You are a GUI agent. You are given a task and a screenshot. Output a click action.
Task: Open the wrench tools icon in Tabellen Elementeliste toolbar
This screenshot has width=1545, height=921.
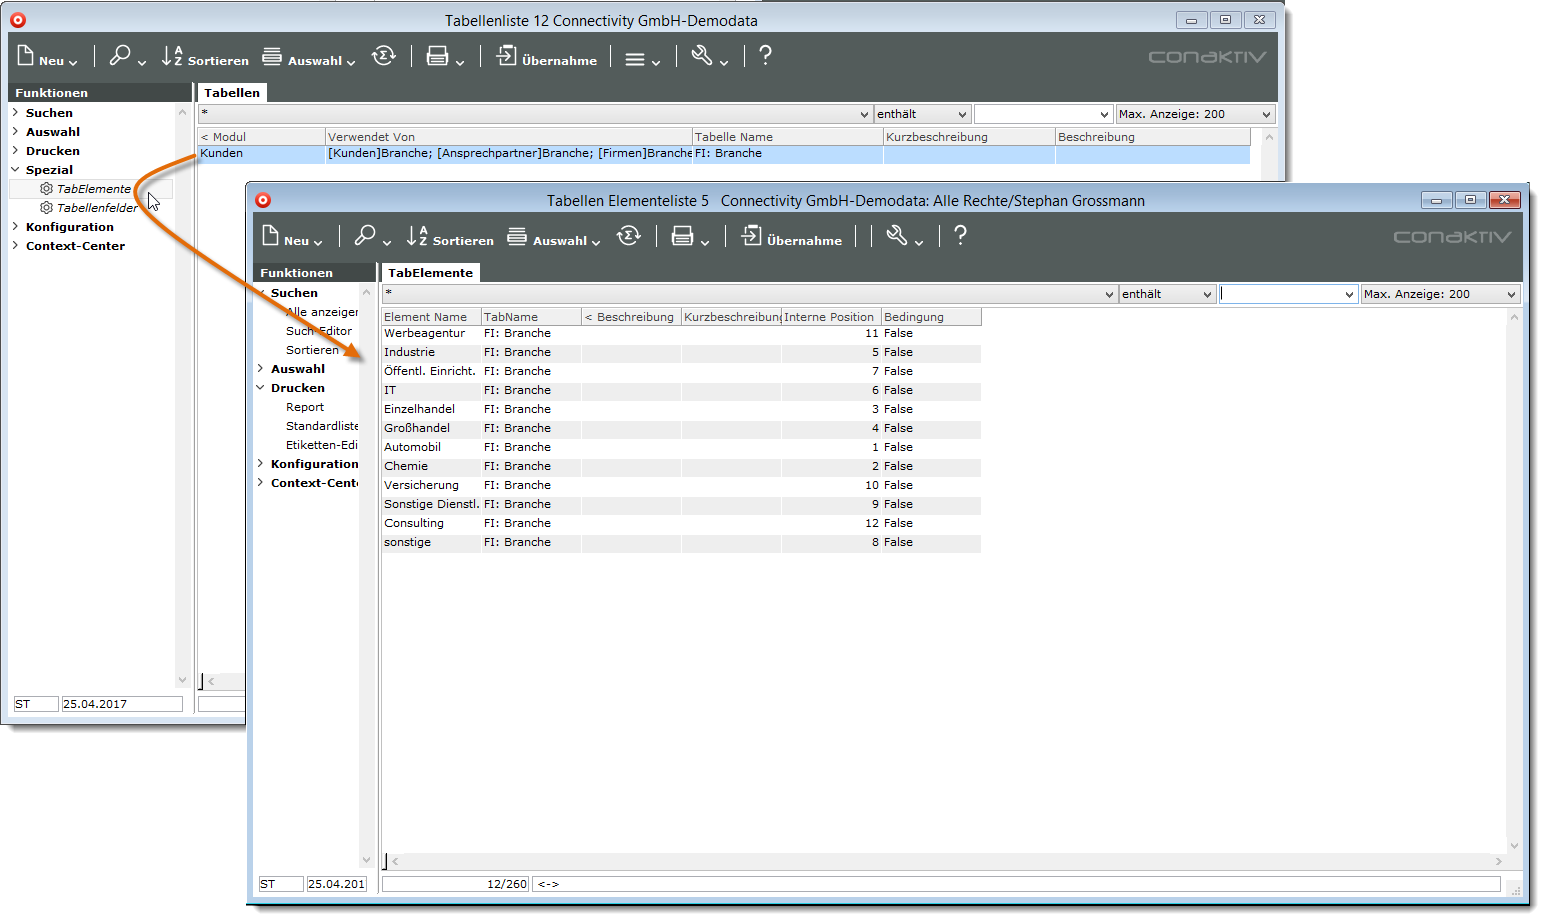[x=897, y=236]
